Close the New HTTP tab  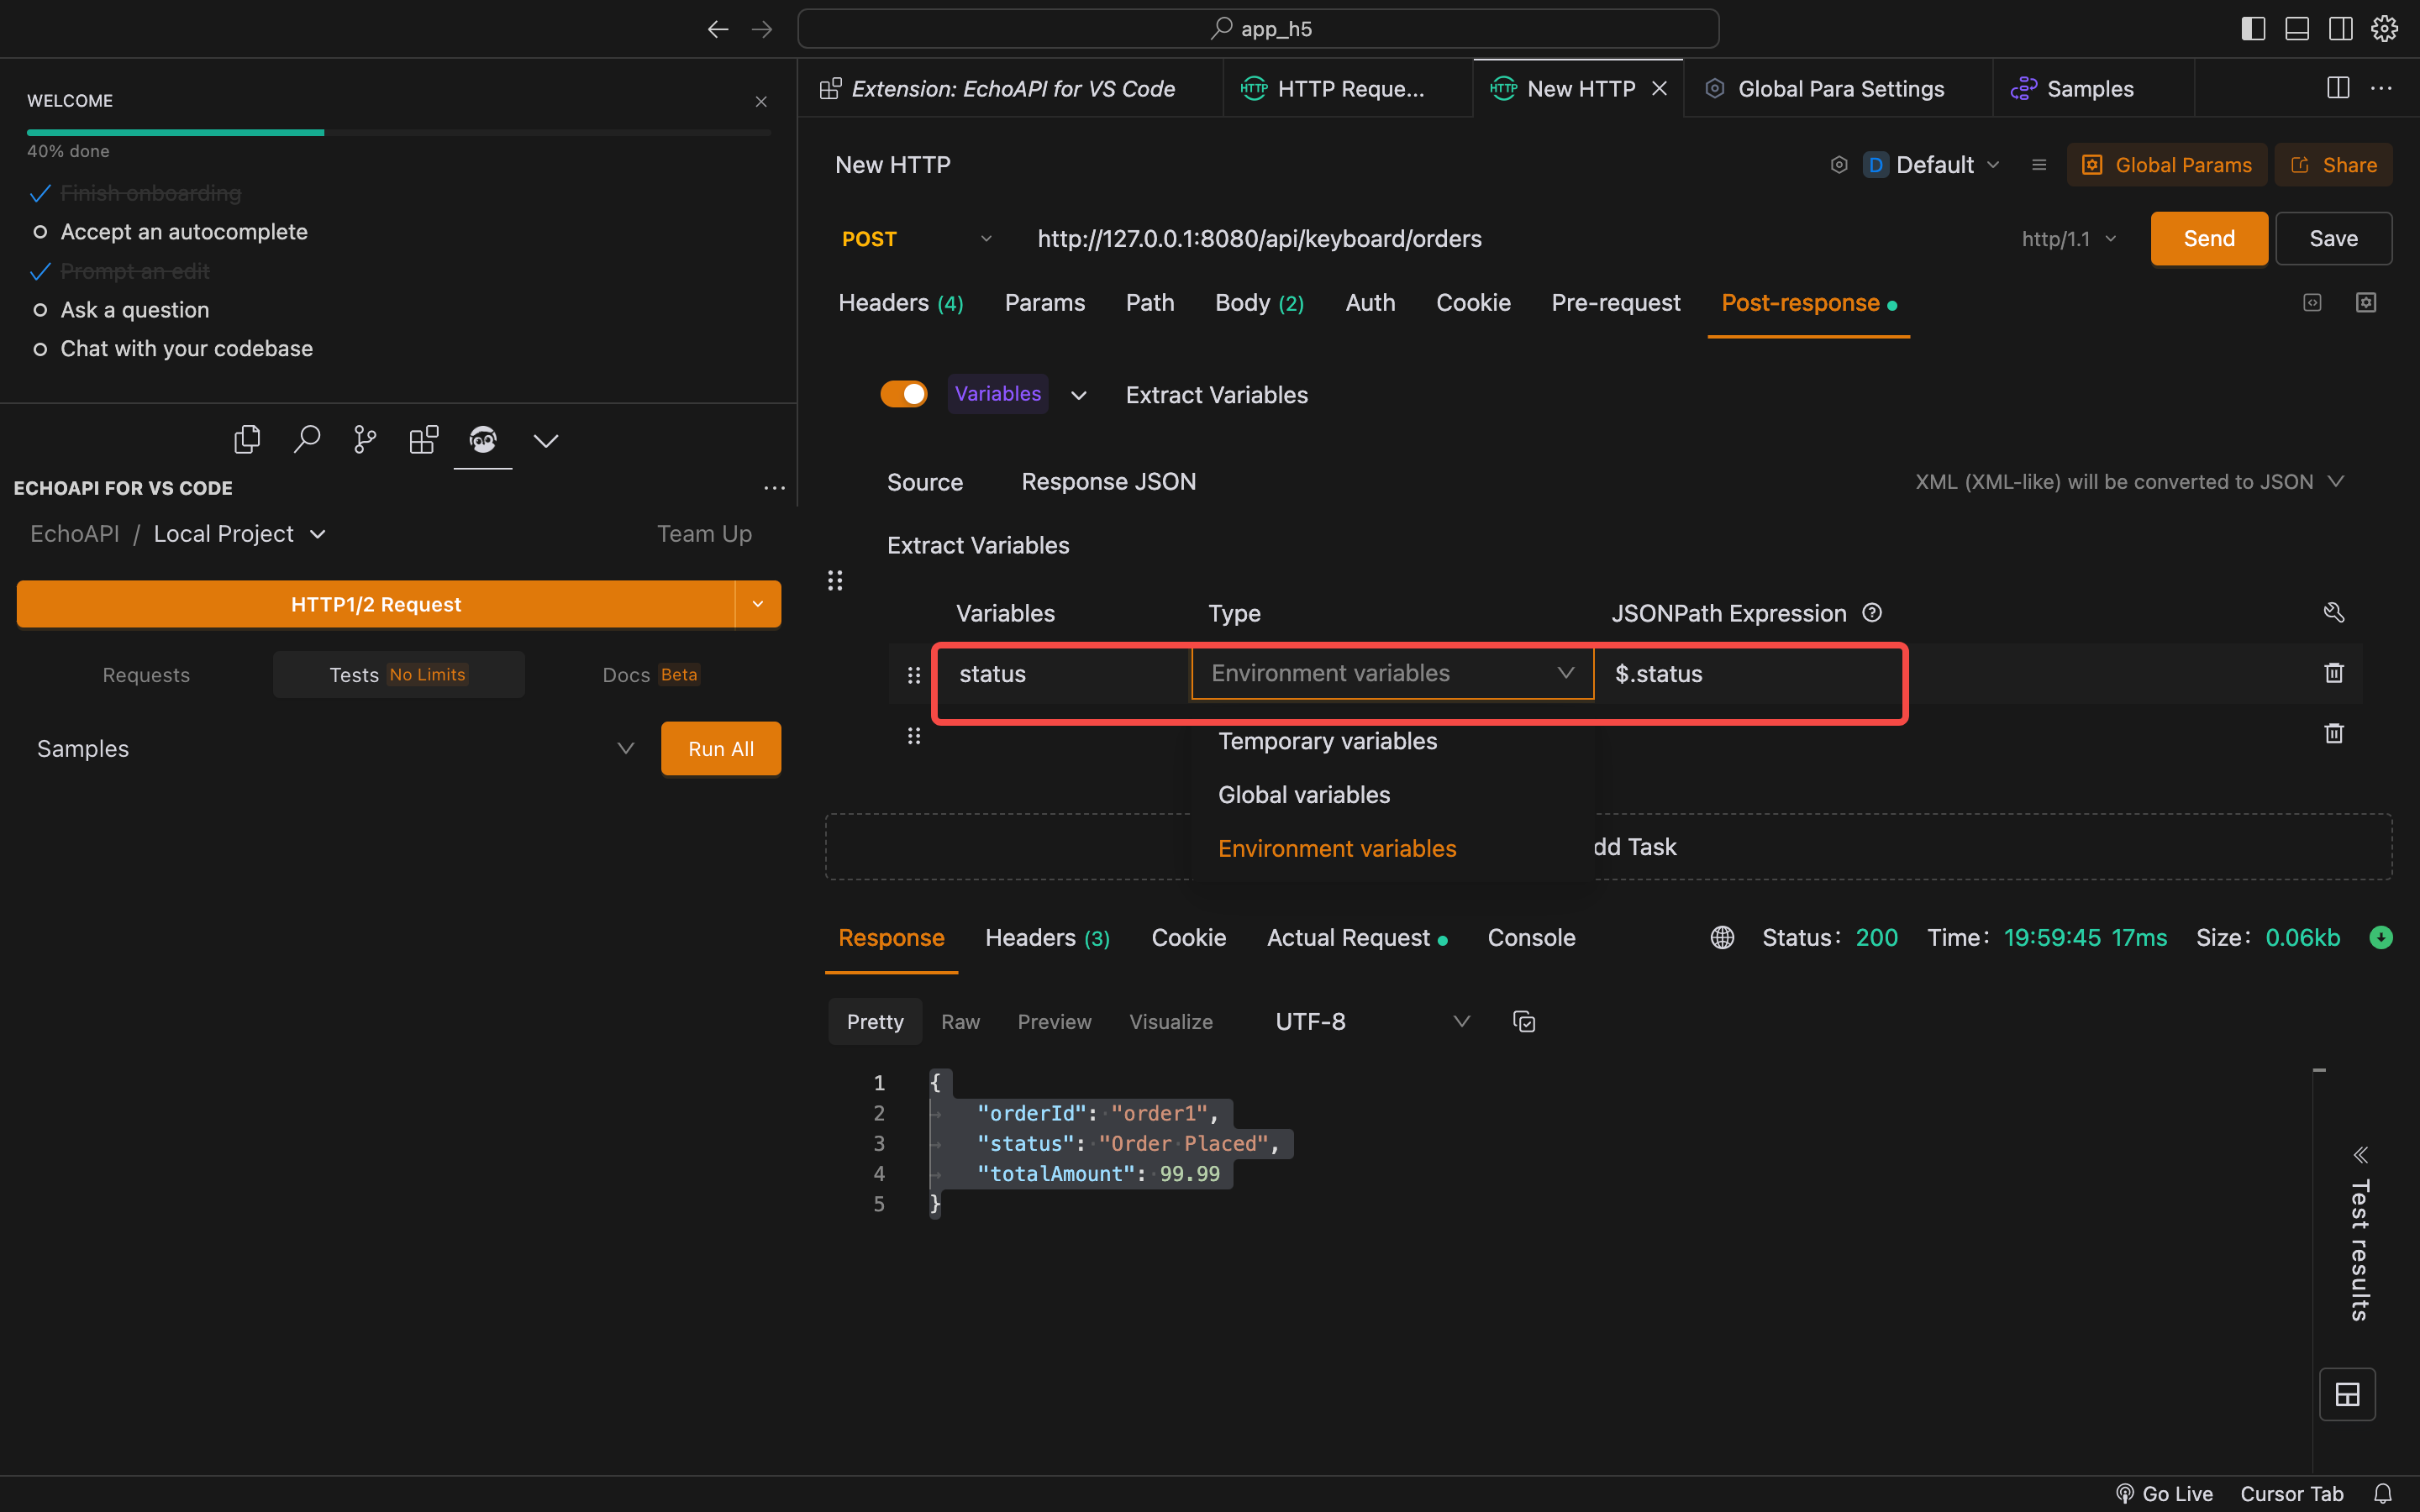pyautogui.click(x=1659, y=88)
